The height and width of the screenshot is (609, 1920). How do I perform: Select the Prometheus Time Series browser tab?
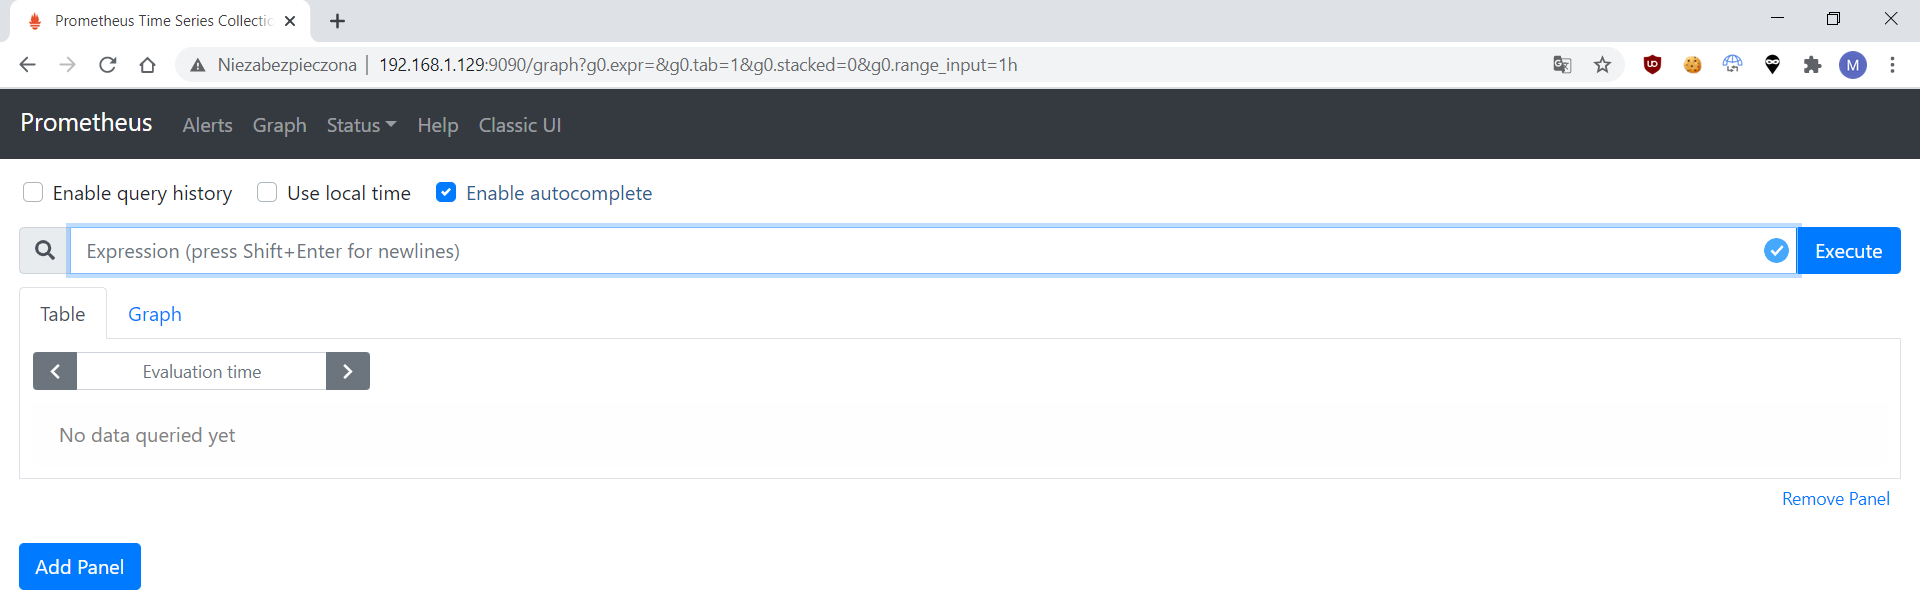pos(160,21)
